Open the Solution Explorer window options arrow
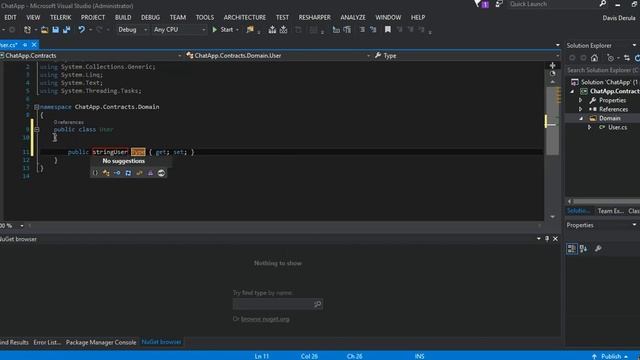The image size is (640, 360). pos(634,45)
